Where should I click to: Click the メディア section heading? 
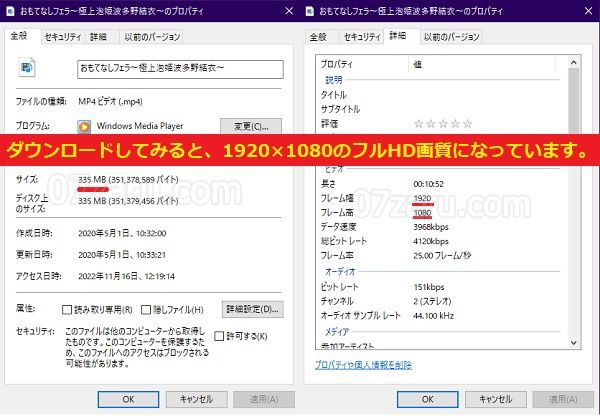click(337, 331)
